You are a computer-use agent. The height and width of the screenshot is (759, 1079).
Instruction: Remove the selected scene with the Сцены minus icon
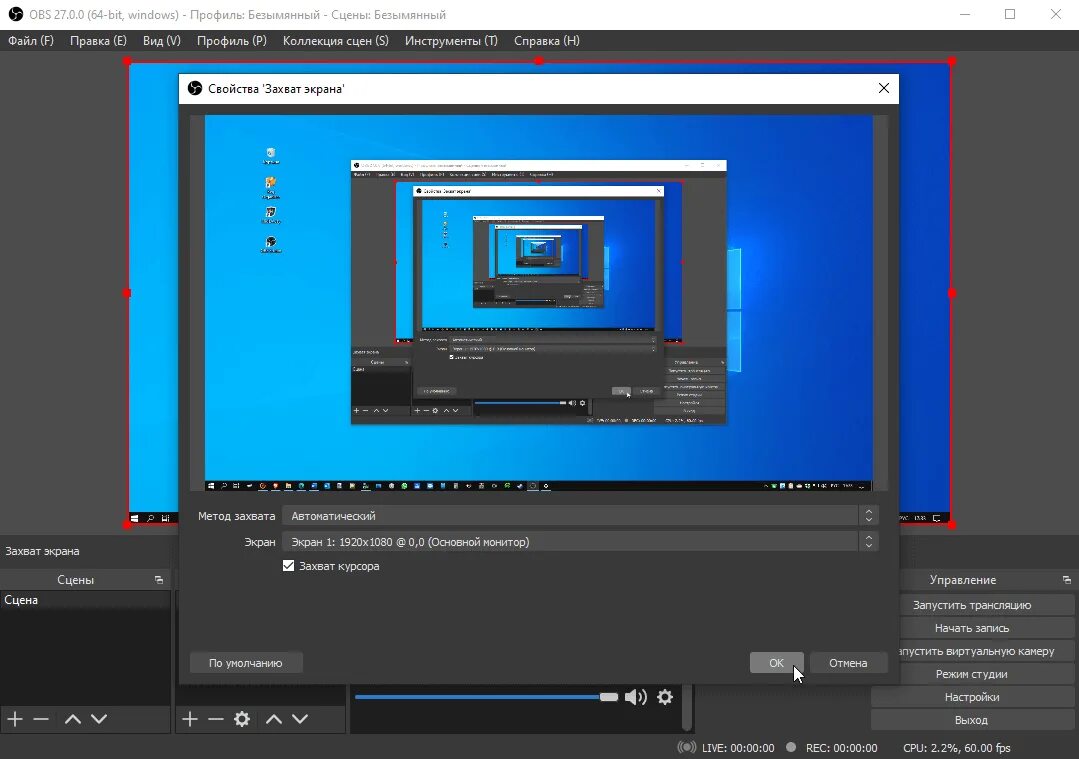click(41, 719)
